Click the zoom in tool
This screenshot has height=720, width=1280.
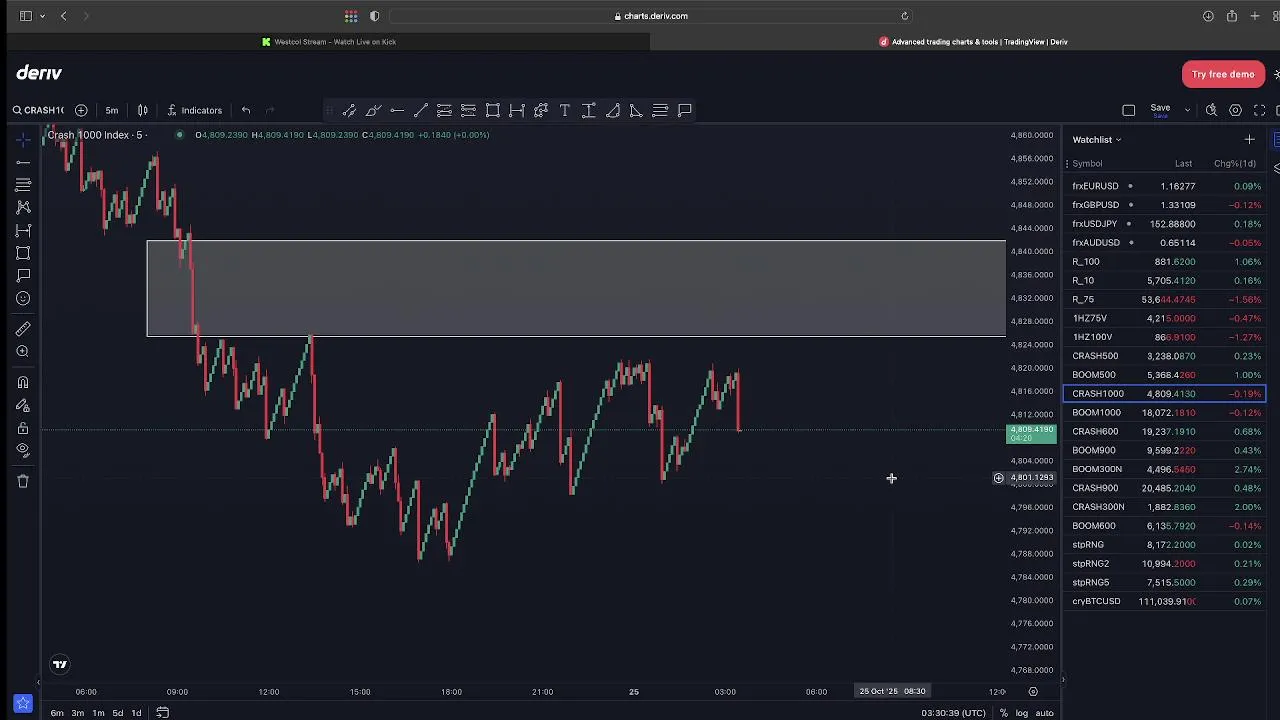point(23,352)
